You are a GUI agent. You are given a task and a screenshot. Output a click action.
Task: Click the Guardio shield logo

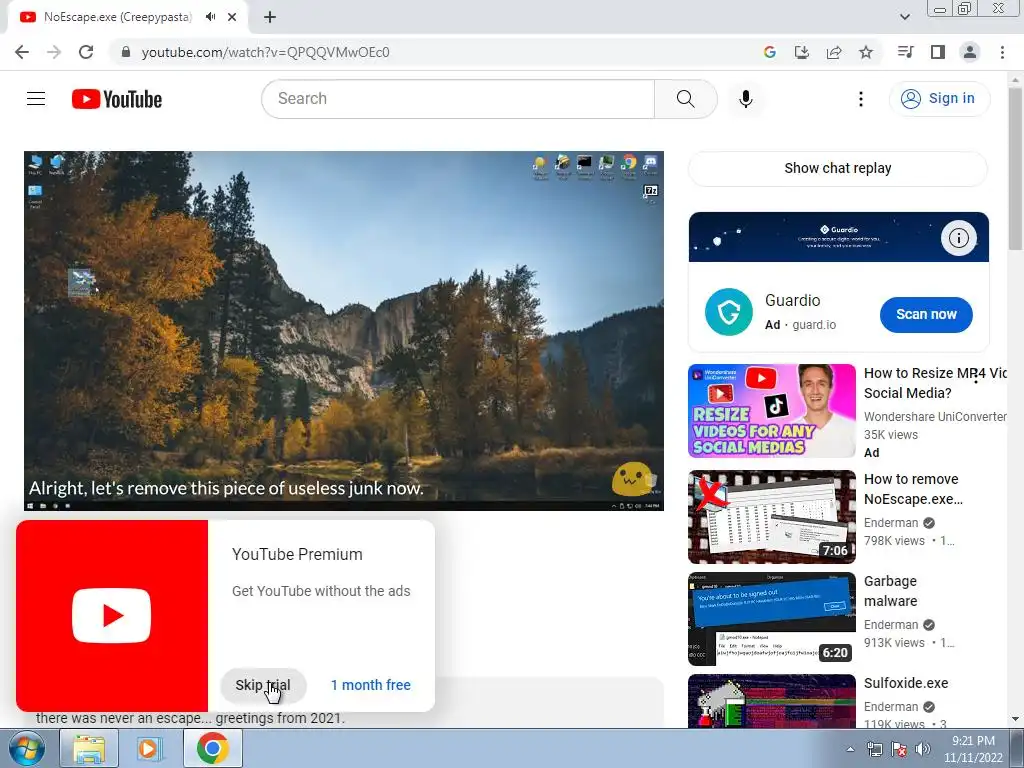(x=729, y=312)
